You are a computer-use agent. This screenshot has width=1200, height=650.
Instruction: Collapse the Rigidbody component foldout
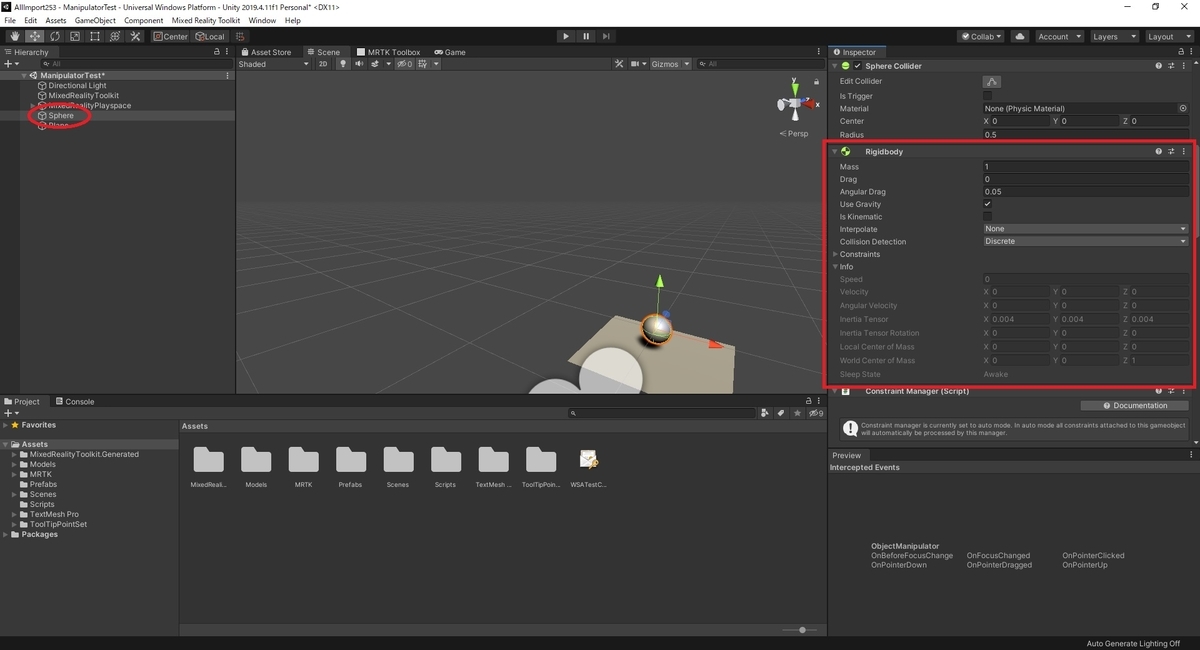[x=835, y=152]
